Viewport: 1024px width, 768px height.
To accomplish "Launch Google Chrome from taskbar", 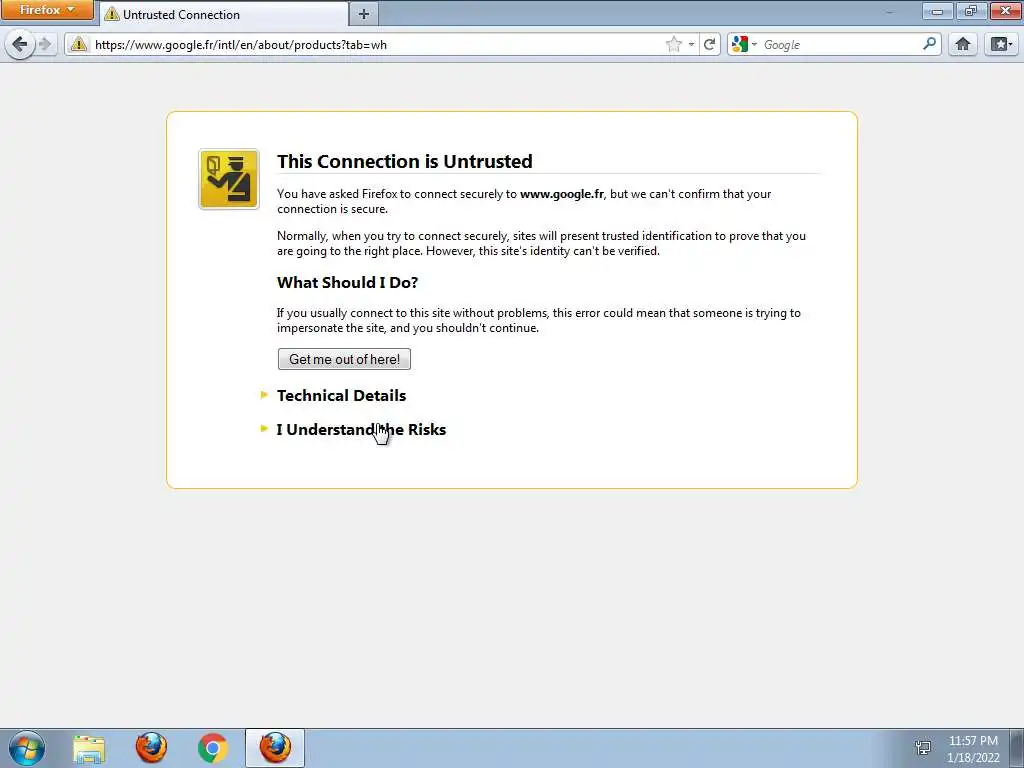I will point(212,748).
